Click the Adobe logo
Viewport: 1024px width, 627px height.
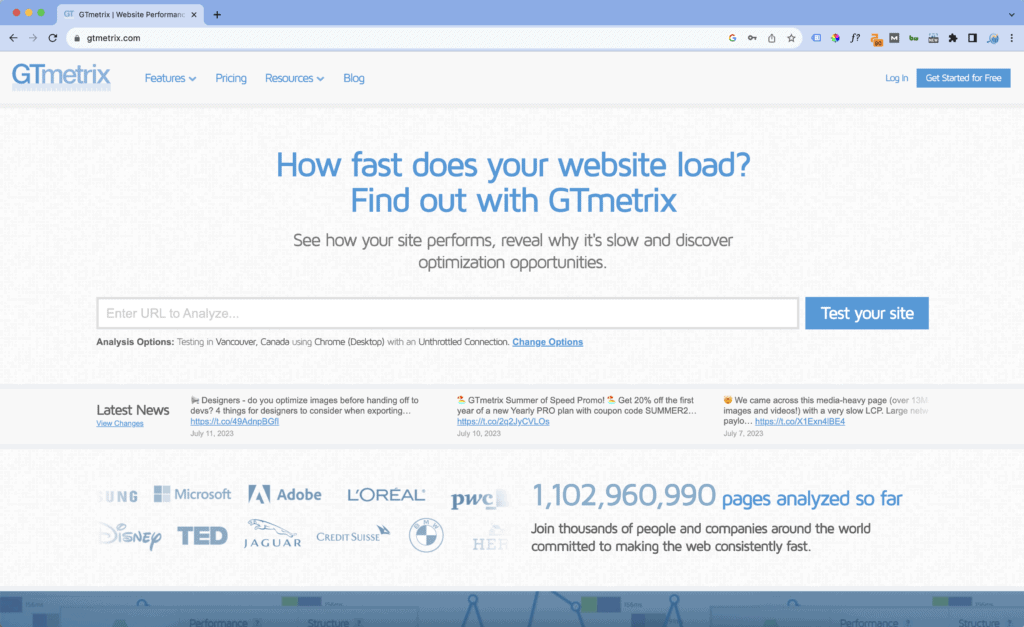coord(285,494)
